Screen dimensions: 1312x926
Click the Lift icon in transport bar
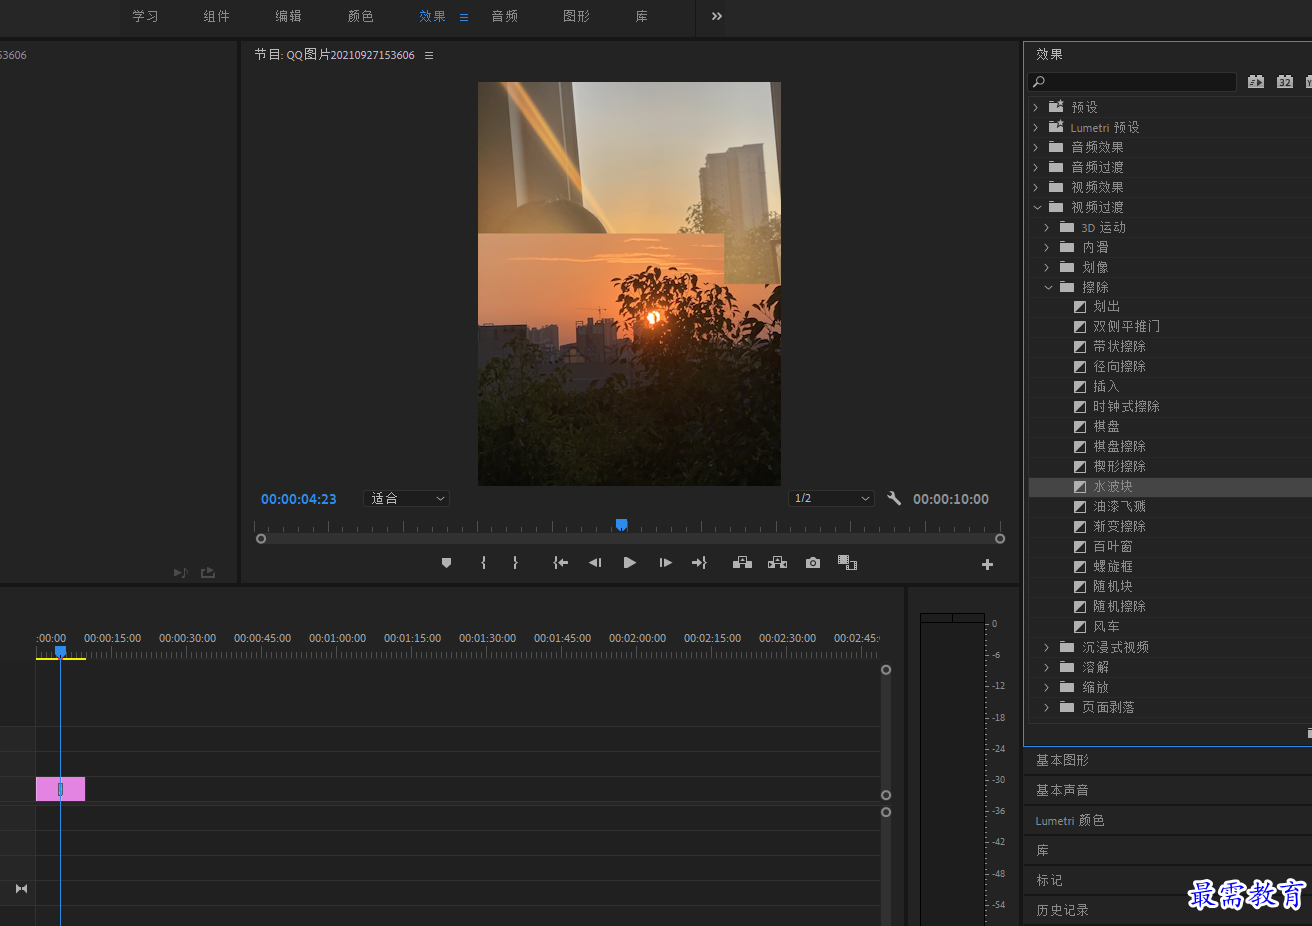[x=742, y=563]
